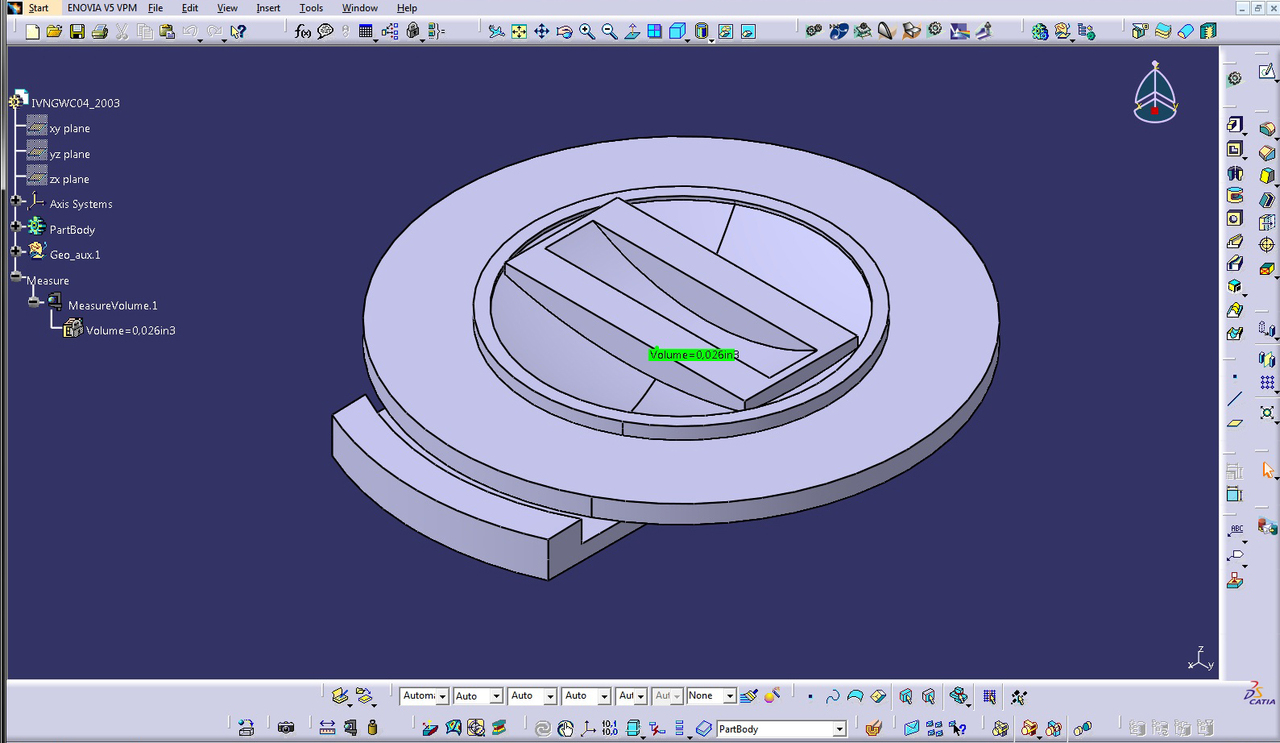Click the Print icon
Screen dimensions: 1280x743
[99, 32]
